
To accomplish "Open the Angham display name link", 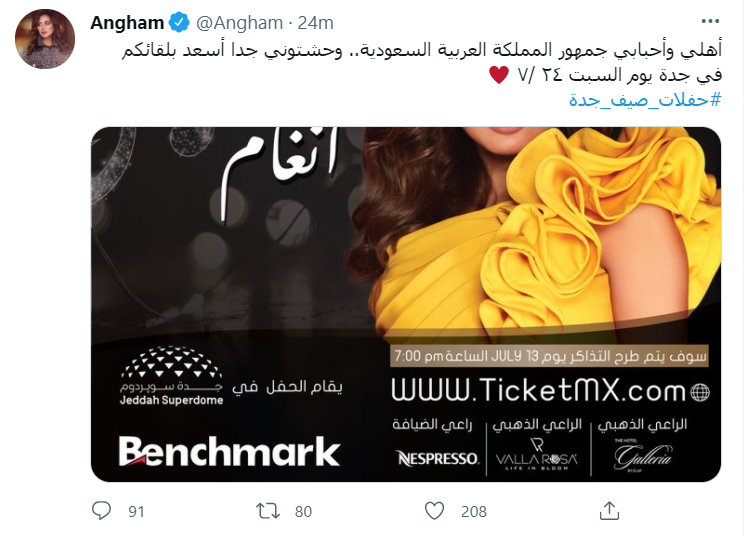I will pos(127,23).
